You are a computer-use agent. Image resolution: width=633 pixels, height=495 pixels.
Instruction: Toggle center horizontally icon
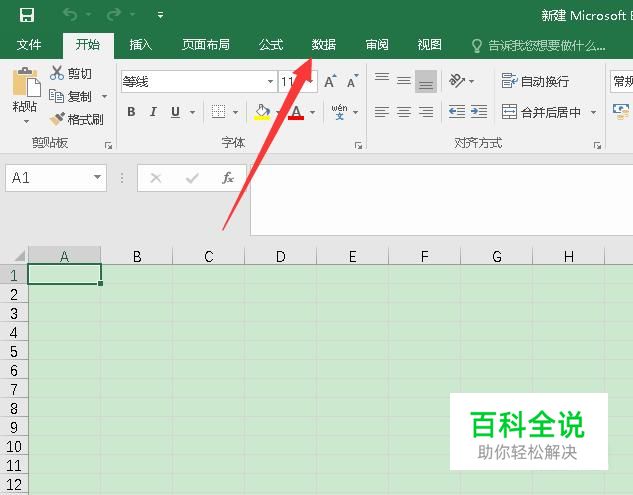point(404,112)
